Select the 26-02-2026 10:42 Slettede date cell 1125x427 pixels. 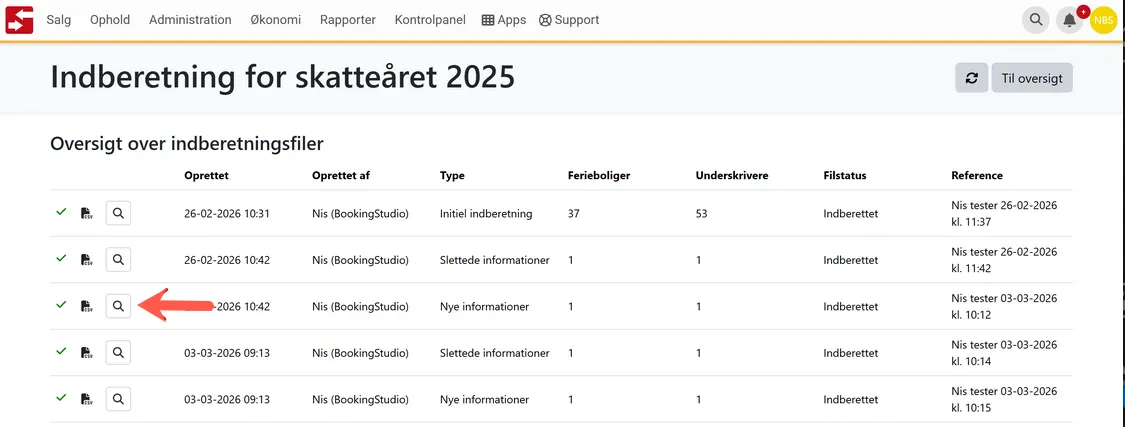[x=227, y=260]
